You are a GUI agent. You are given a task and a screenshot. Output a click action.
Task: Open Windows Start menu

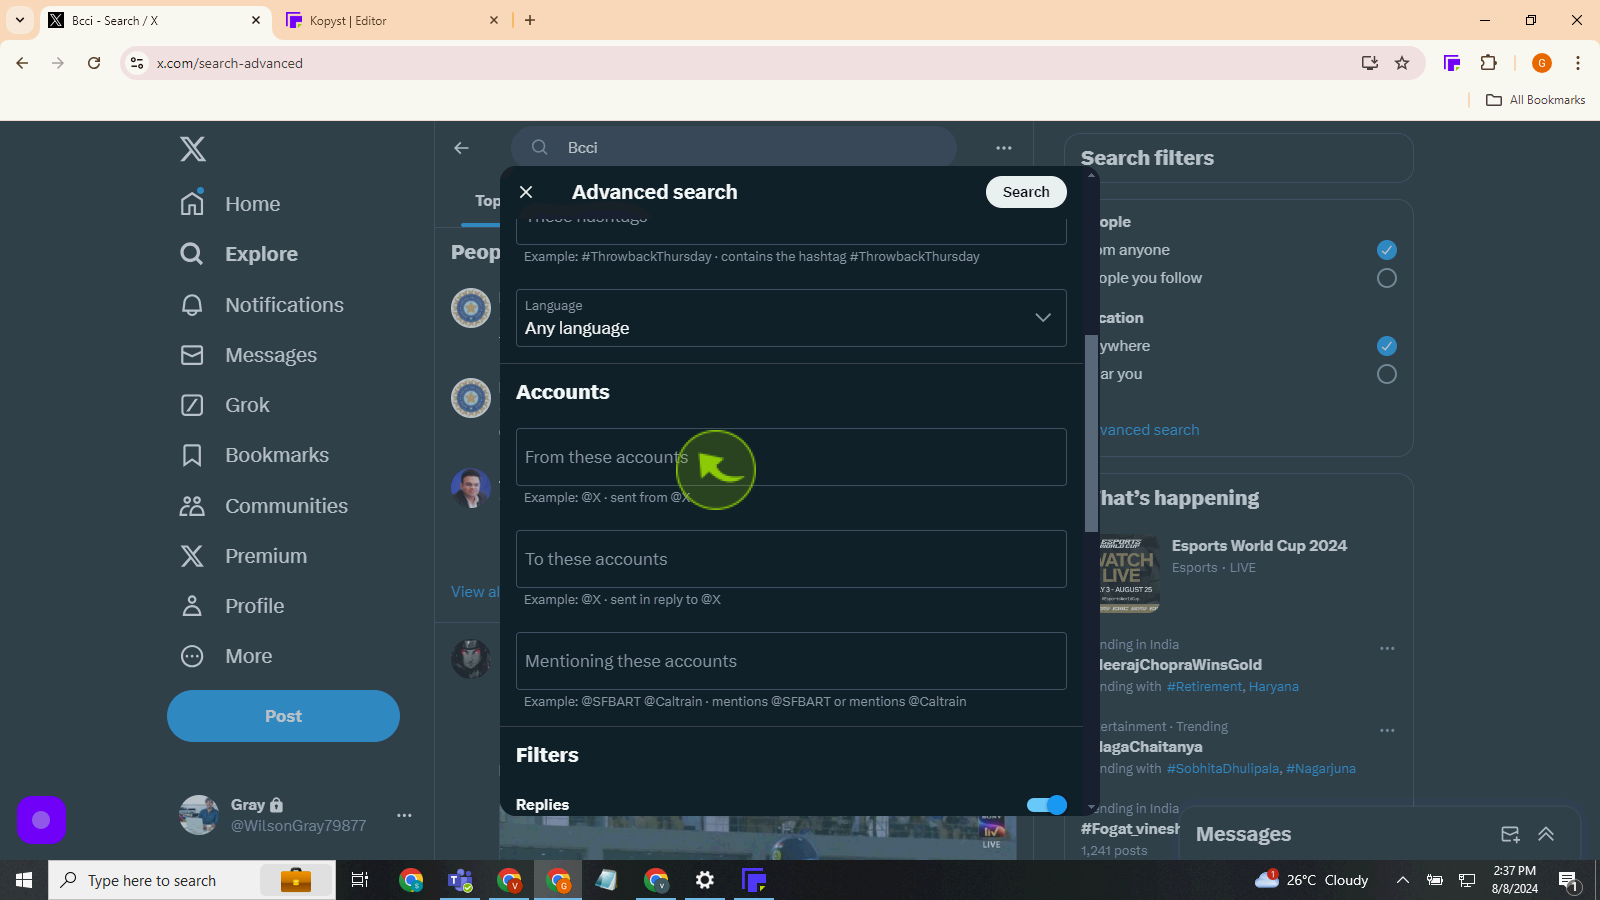[24, 880]
